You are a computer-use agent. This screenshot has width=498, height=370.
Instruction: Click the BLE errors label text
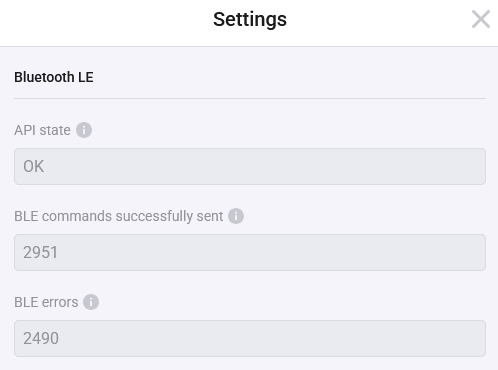pyautogui.click(x=46, y=302)
